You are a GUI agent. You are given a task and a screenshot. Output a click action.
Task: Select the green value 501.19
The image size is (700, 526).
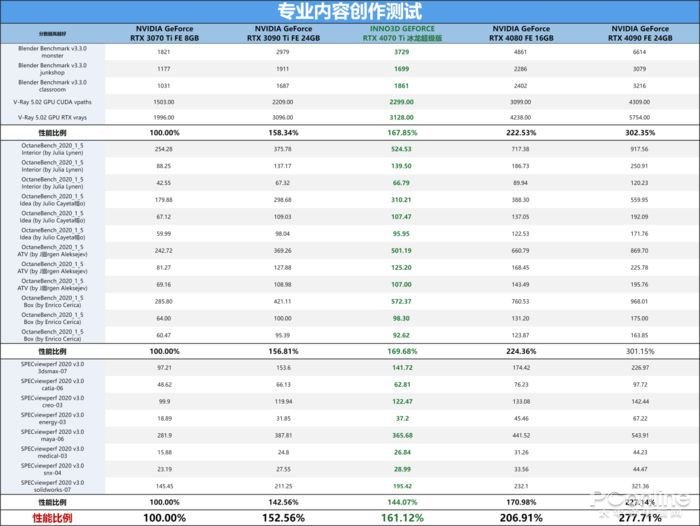[x=401, y=251]
